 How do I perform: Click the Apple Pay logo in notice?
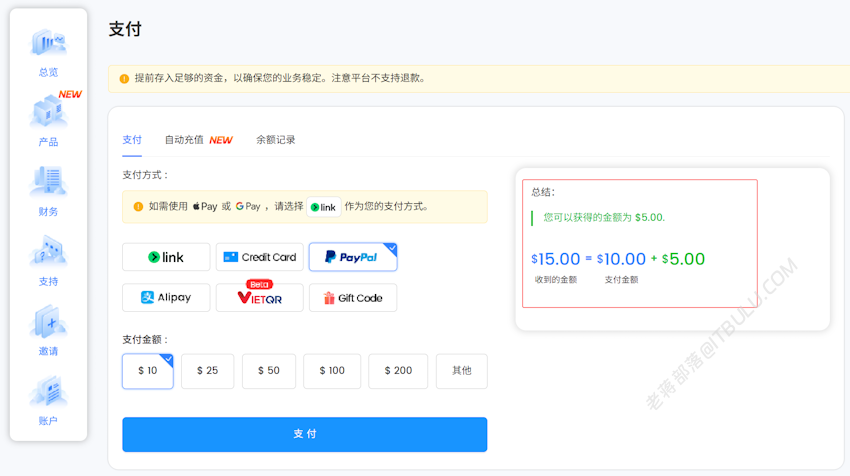205,207
